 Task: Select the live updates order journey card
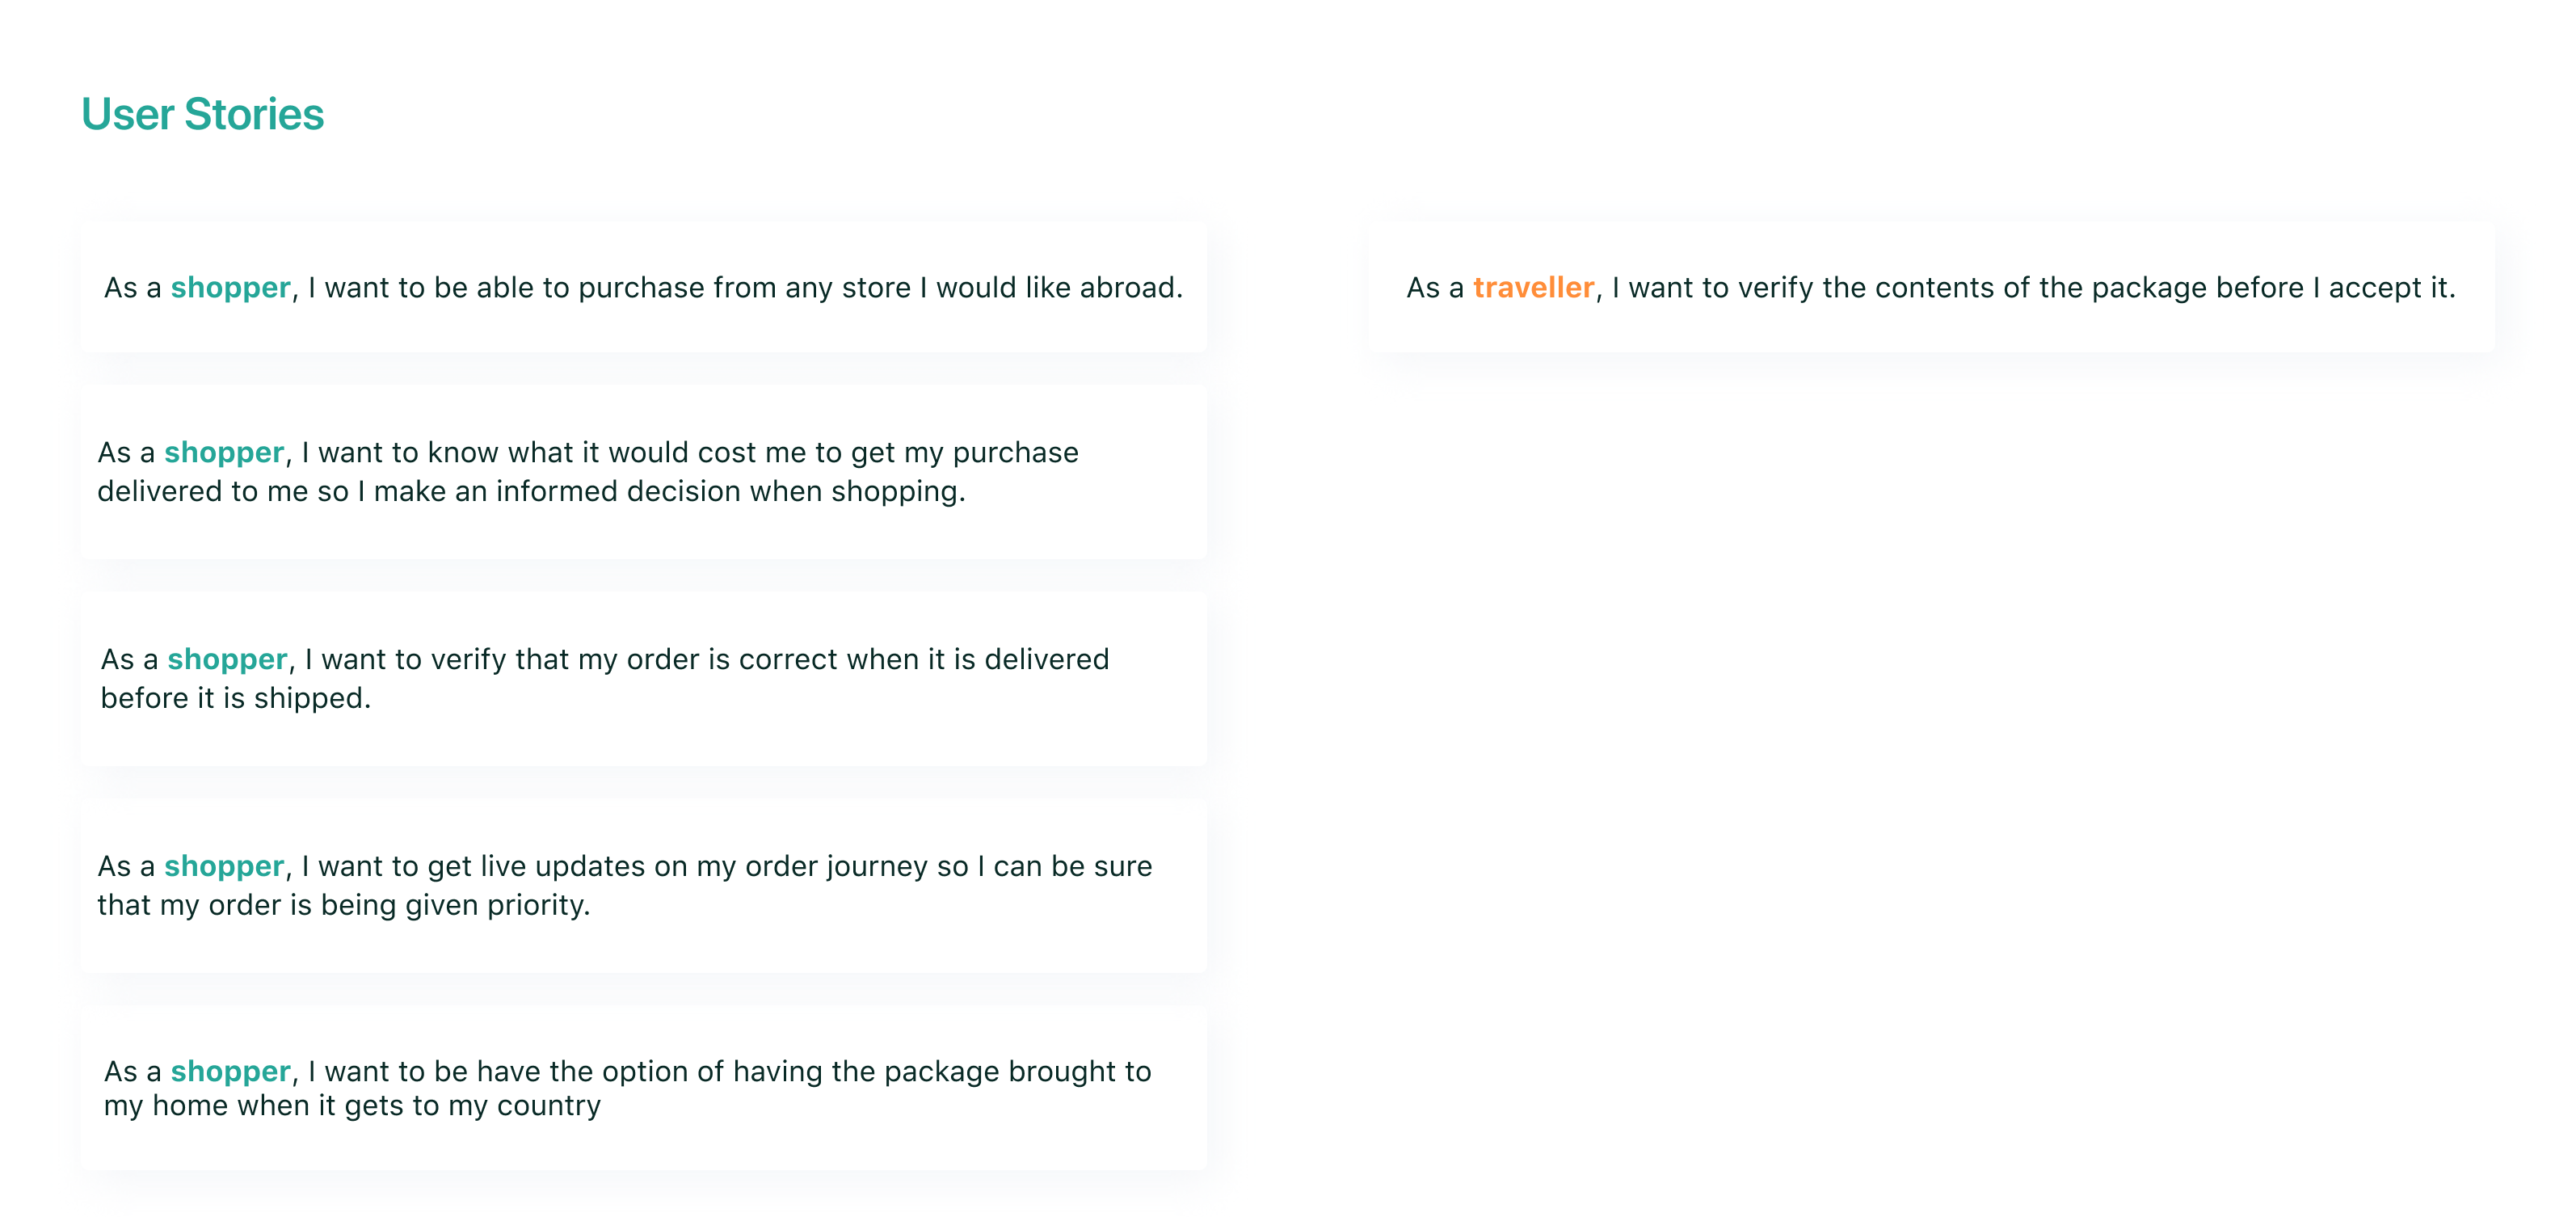(643, 886)
